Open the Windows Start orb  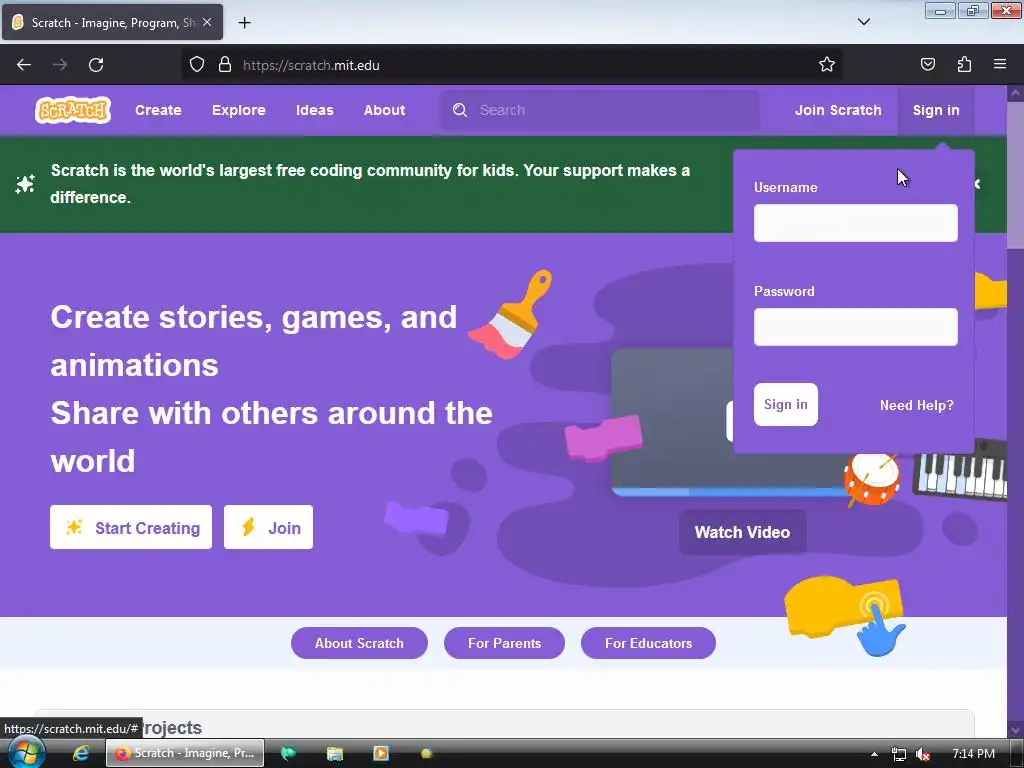click(x=26, y=754)
